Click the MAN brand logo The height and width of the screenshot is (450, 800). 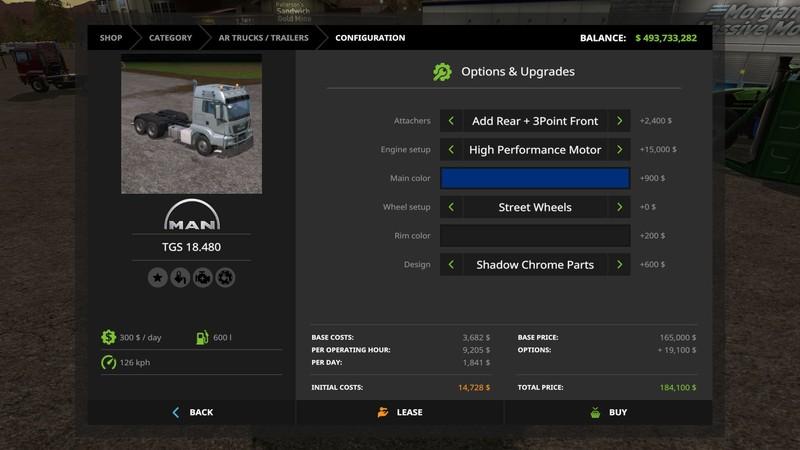(191, 217)
